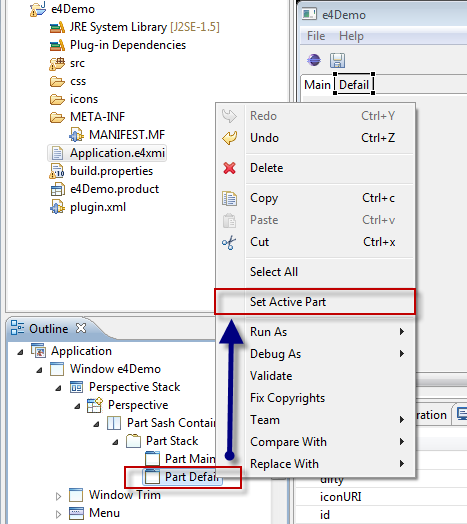This screenshot has height=524, width=467.
Task: Click the Undo arrow icon in context menu
Action: pyautogui.click(x=230, y=138)
